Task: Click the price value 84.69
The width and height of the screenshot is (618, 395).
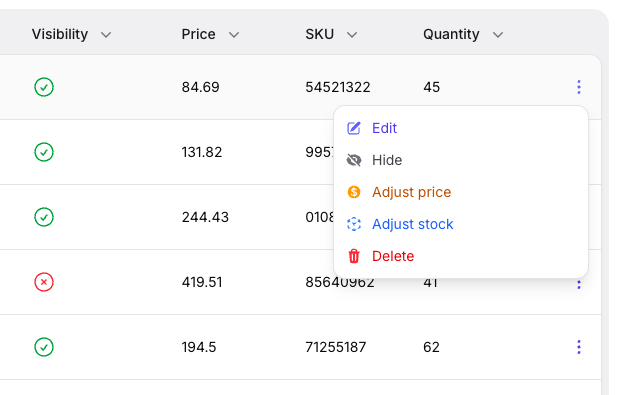Action: point(200,87)
